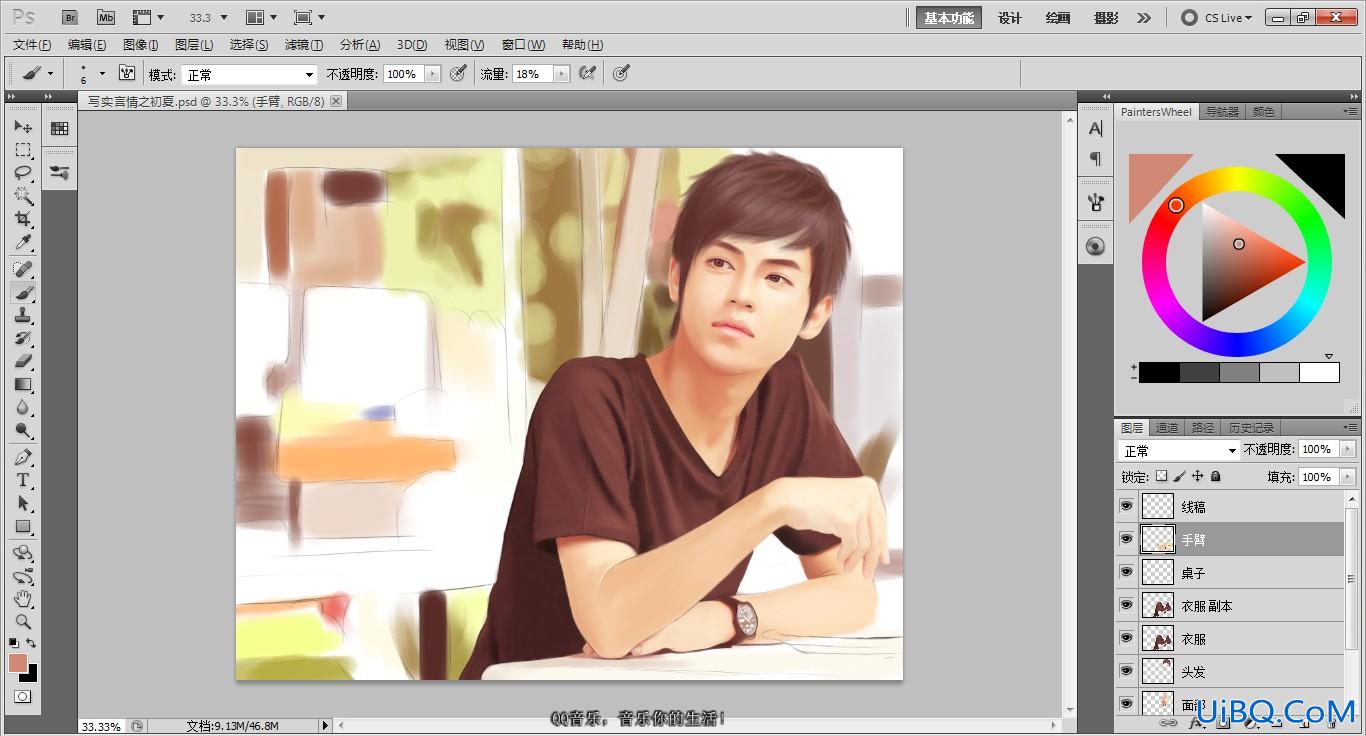This screenshot has height=736, width=1366.
Task: Select the Spot Healing Brush tool
Action: coord(23,269)
